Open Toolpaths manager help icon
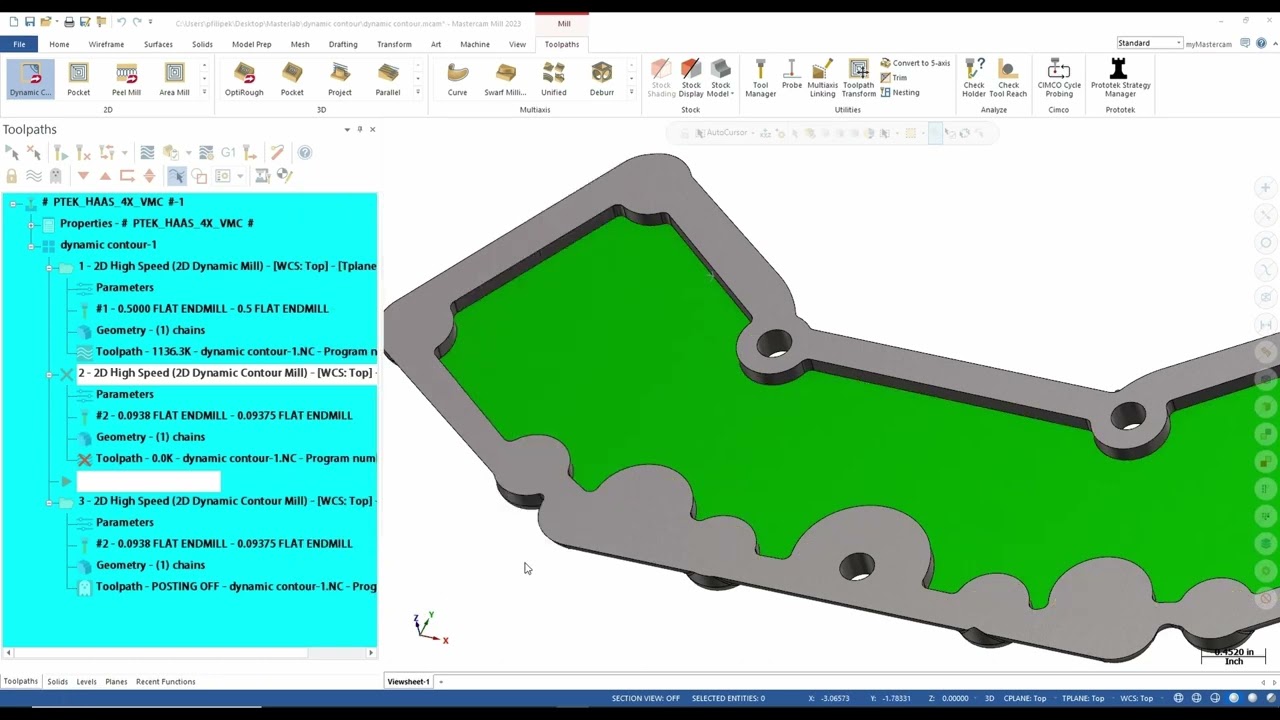 [305, 153]
